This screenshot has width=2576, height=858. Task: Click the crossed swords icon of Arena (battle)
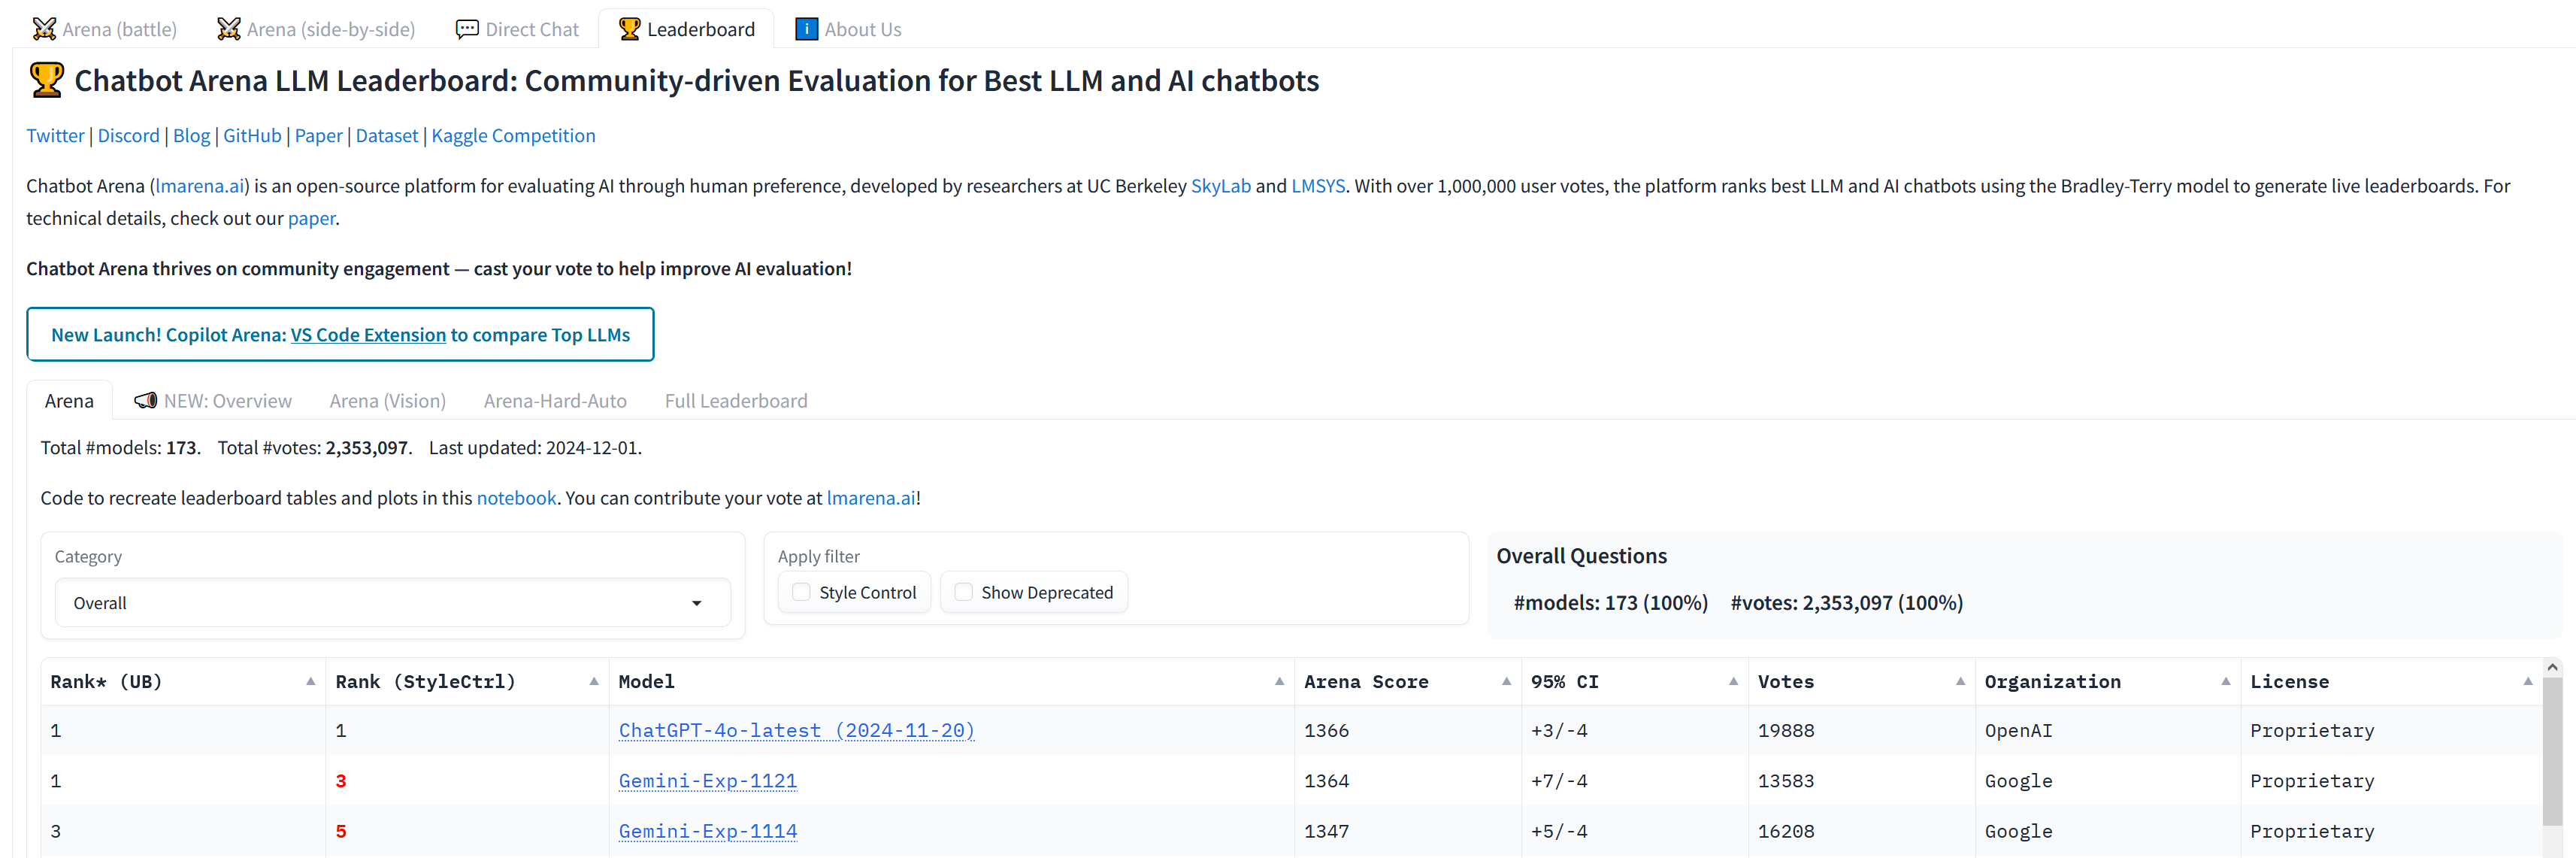tap(44, 29)
